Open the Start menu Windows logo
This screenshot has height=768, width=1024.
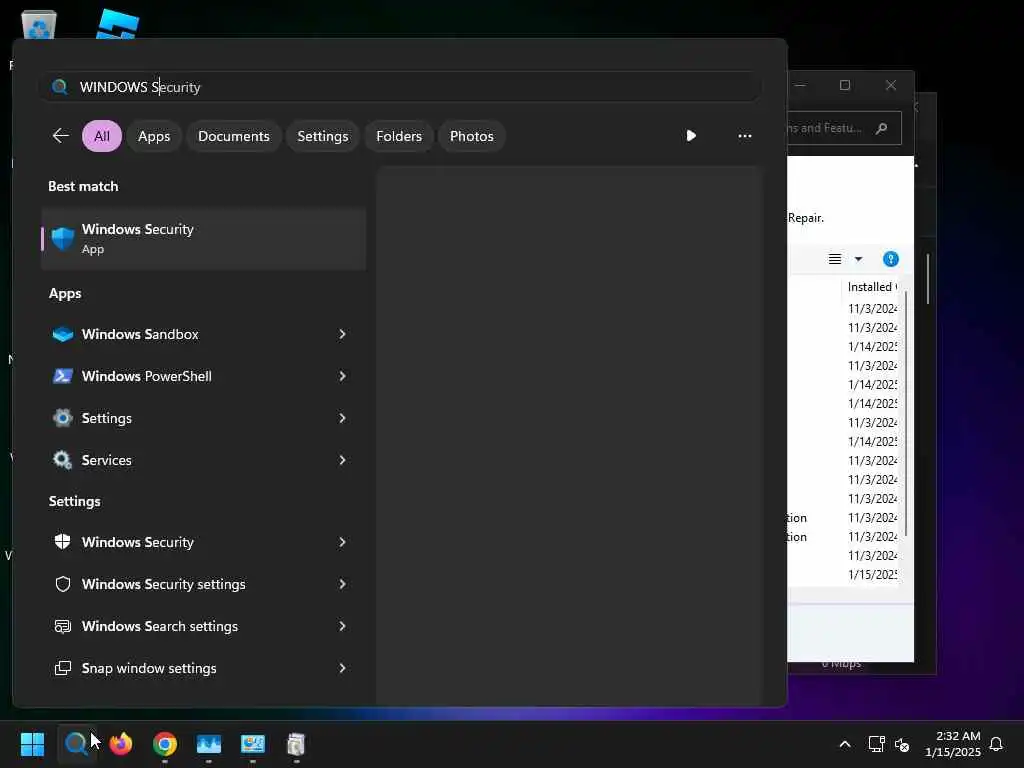[33, 744]
